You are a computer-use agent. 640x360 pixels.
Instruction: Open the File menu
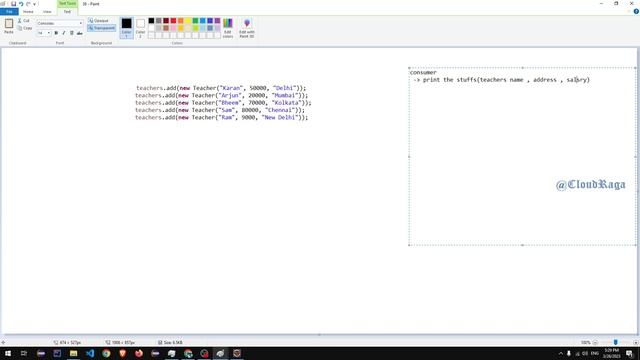coord(9,11)
